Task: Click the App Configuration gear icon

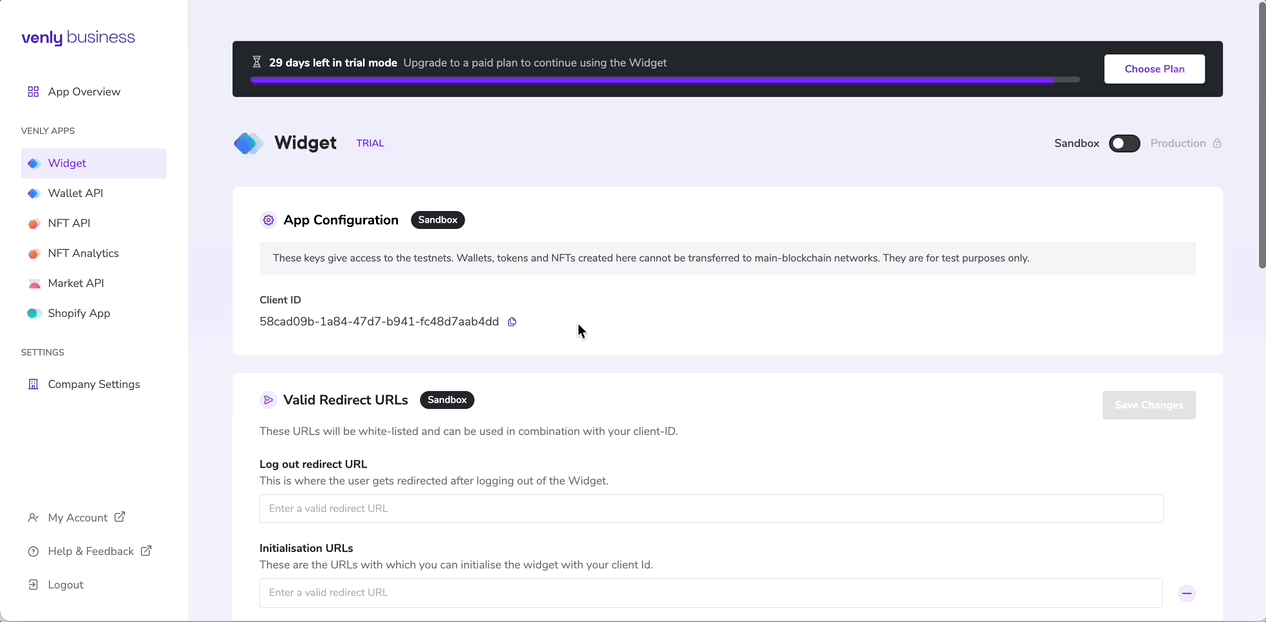Action: 268,220
